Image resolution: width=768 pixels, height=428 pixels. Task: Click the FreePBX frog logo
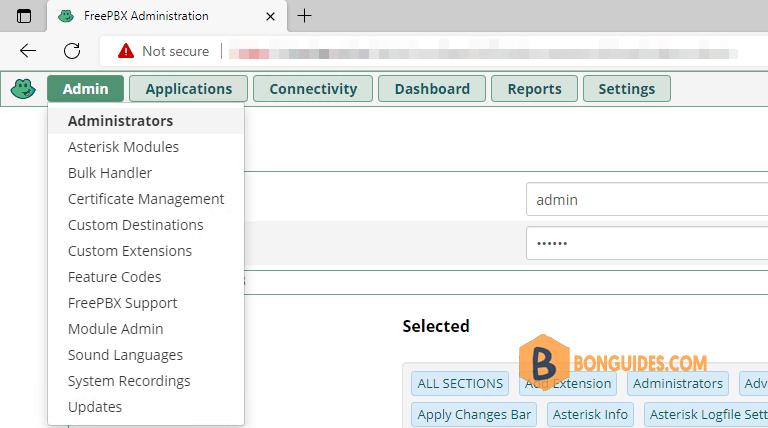pos(23,89)
